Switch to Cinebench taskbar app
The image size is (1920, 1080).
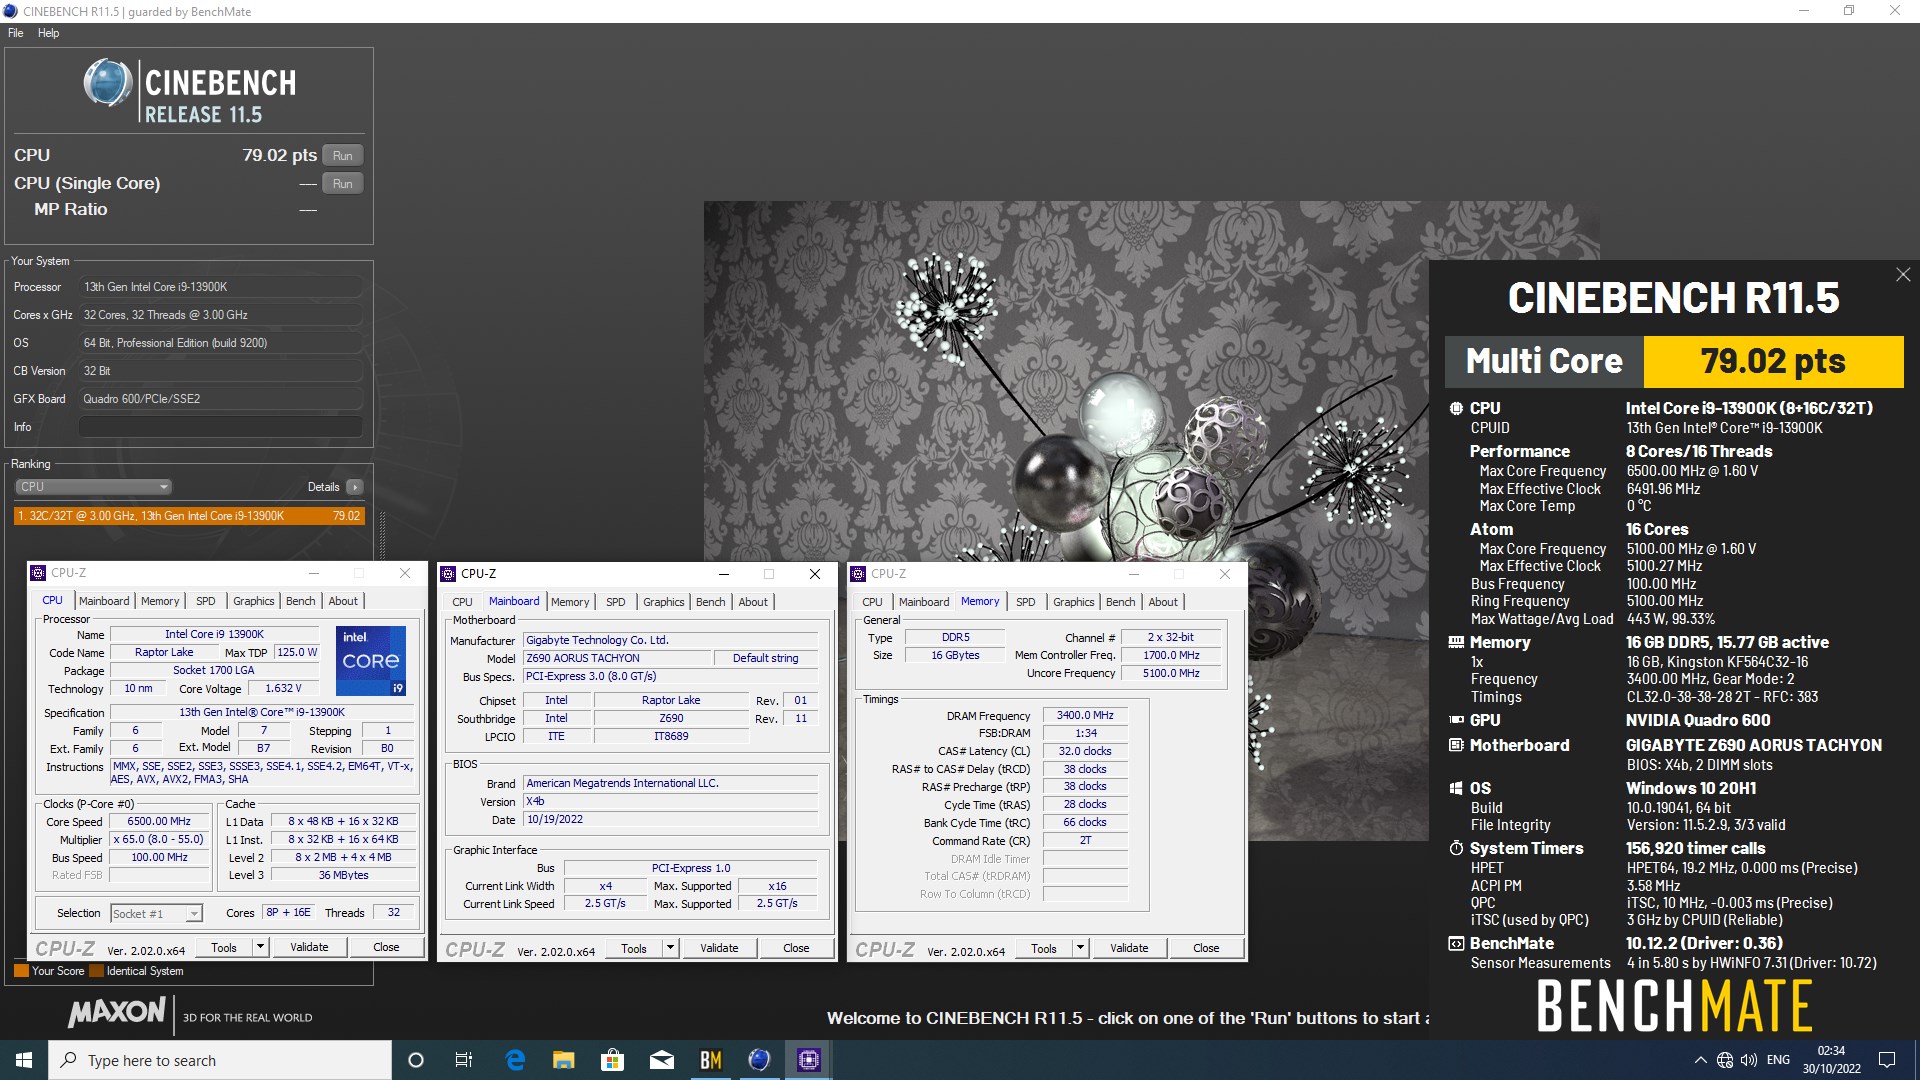759,1060
